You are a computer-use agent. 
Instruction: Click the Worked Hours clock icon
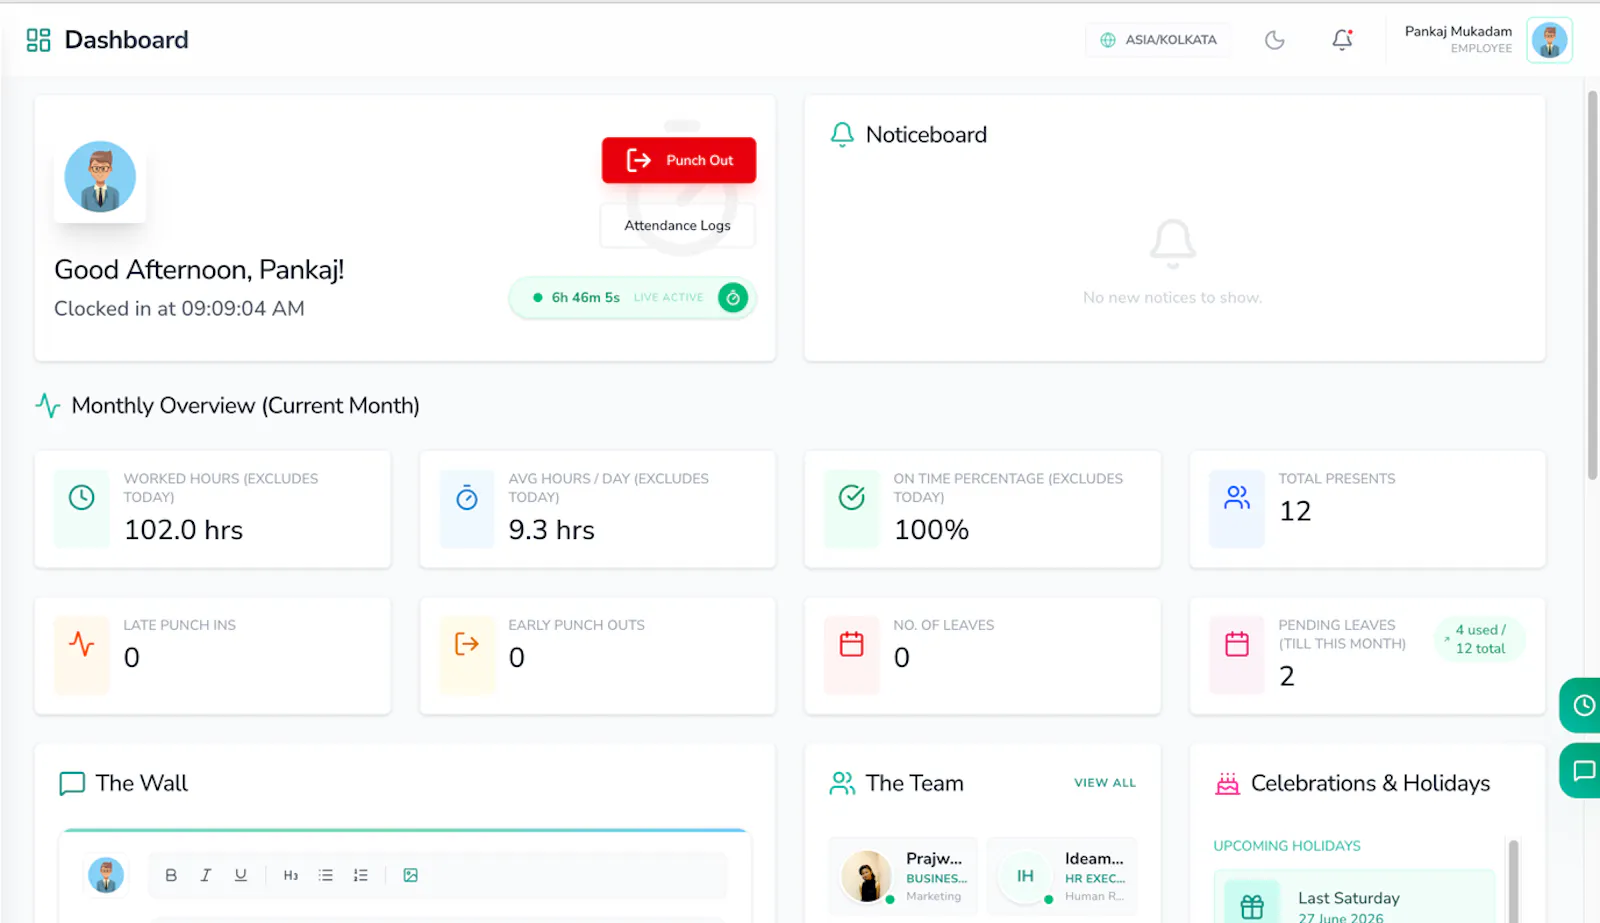(82, 497)
